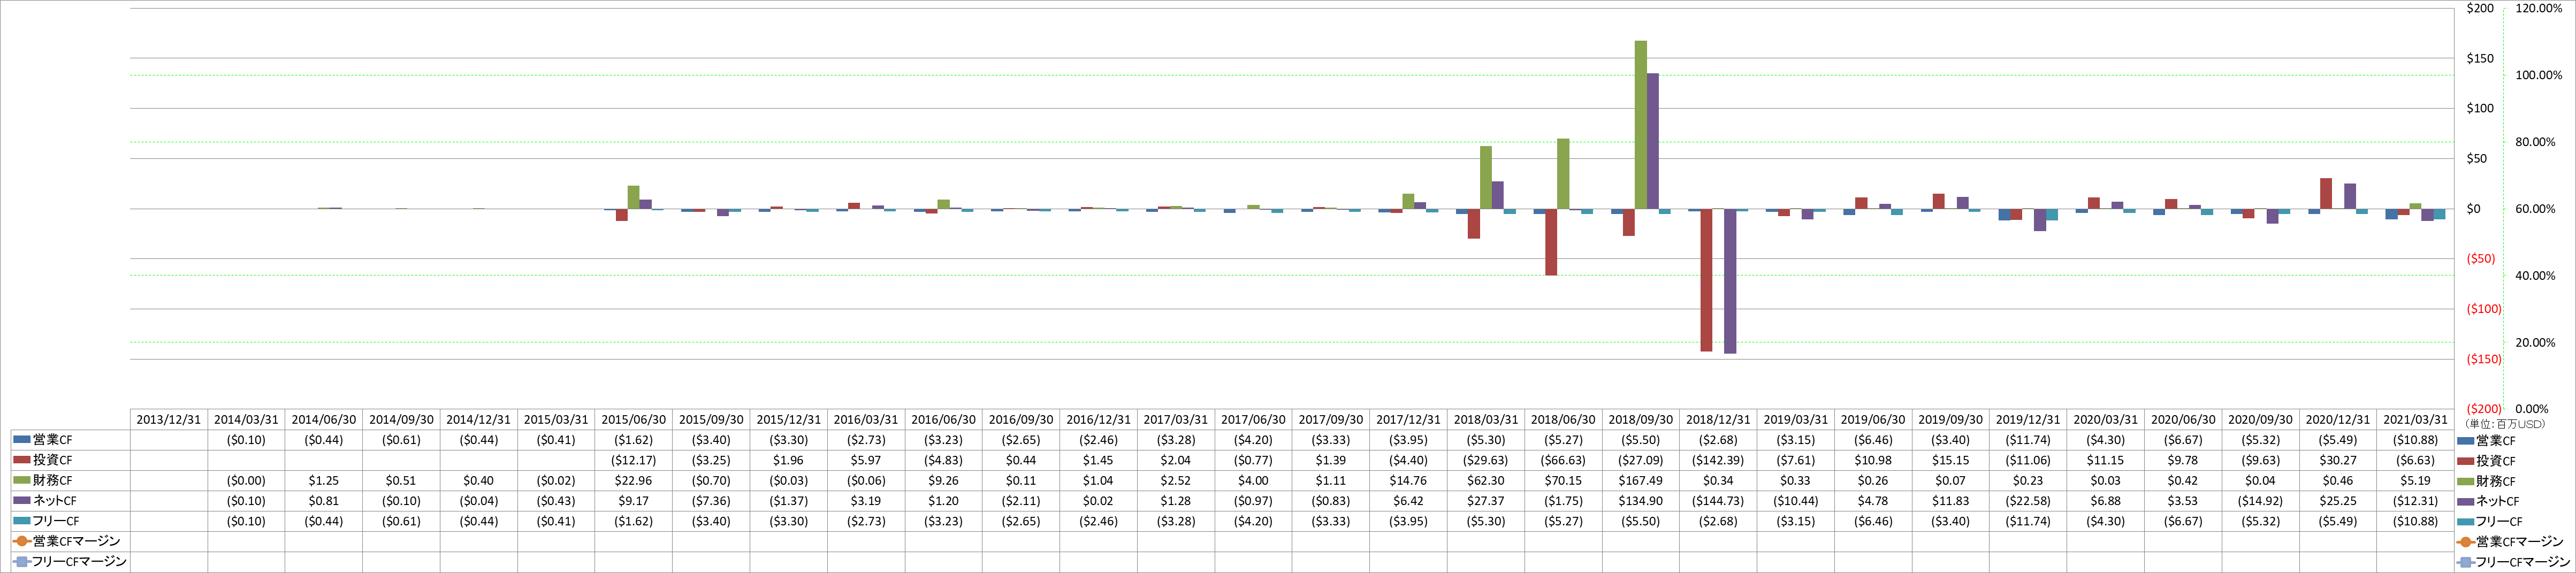Click the ($142.39) 投資CF cell
The width and height of the screenshot is (2576, 573).
[x=1718, y=461]
